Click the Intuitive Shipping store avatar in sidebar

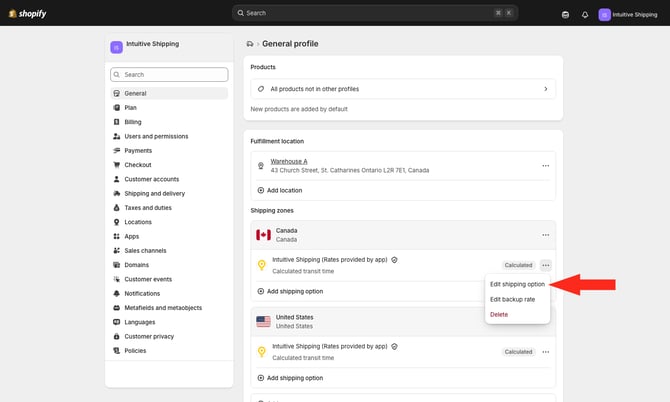tap(116, 47)
